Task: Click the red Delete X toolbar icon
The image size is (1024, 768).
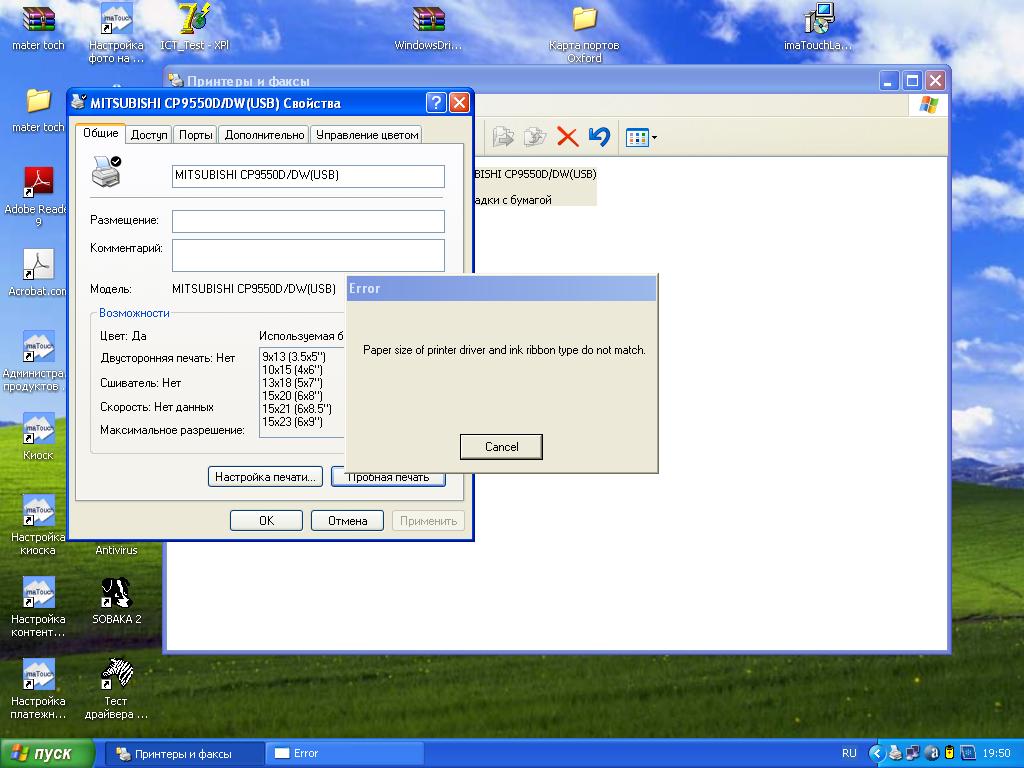Action: [568, 137]
